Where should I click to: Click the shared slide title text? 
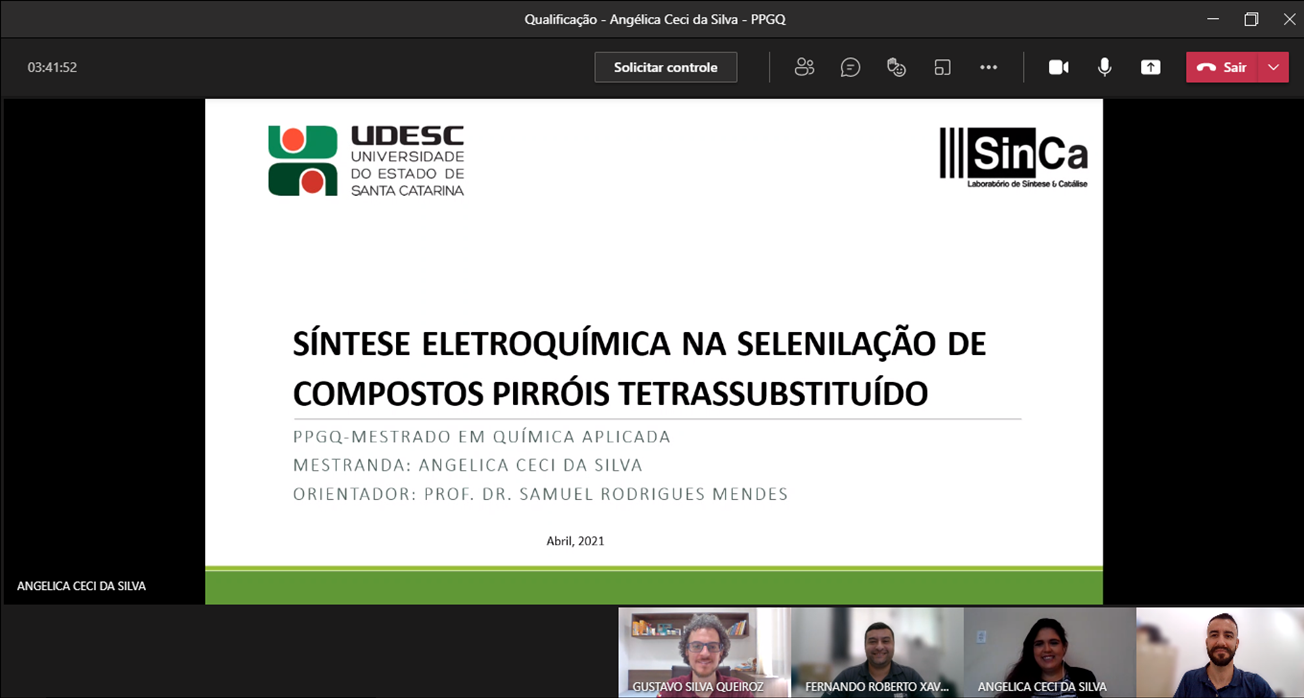639,368
